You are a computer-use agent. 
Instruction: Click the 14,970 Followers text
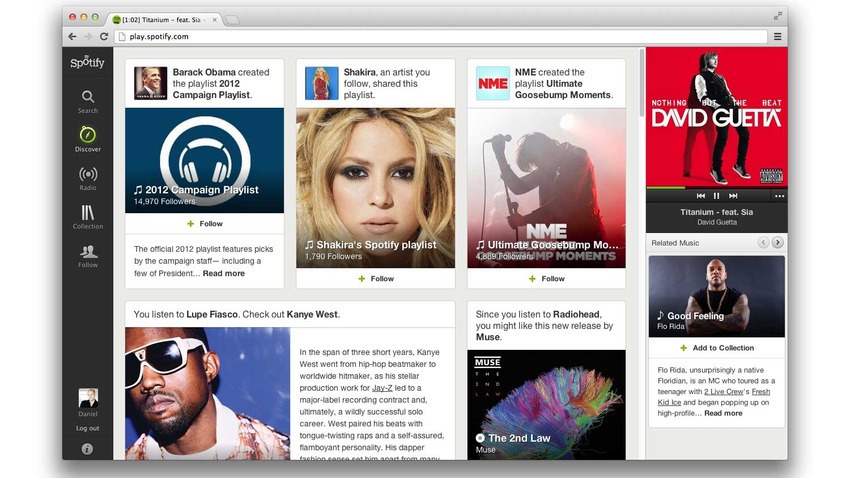[x=164, y=202]
